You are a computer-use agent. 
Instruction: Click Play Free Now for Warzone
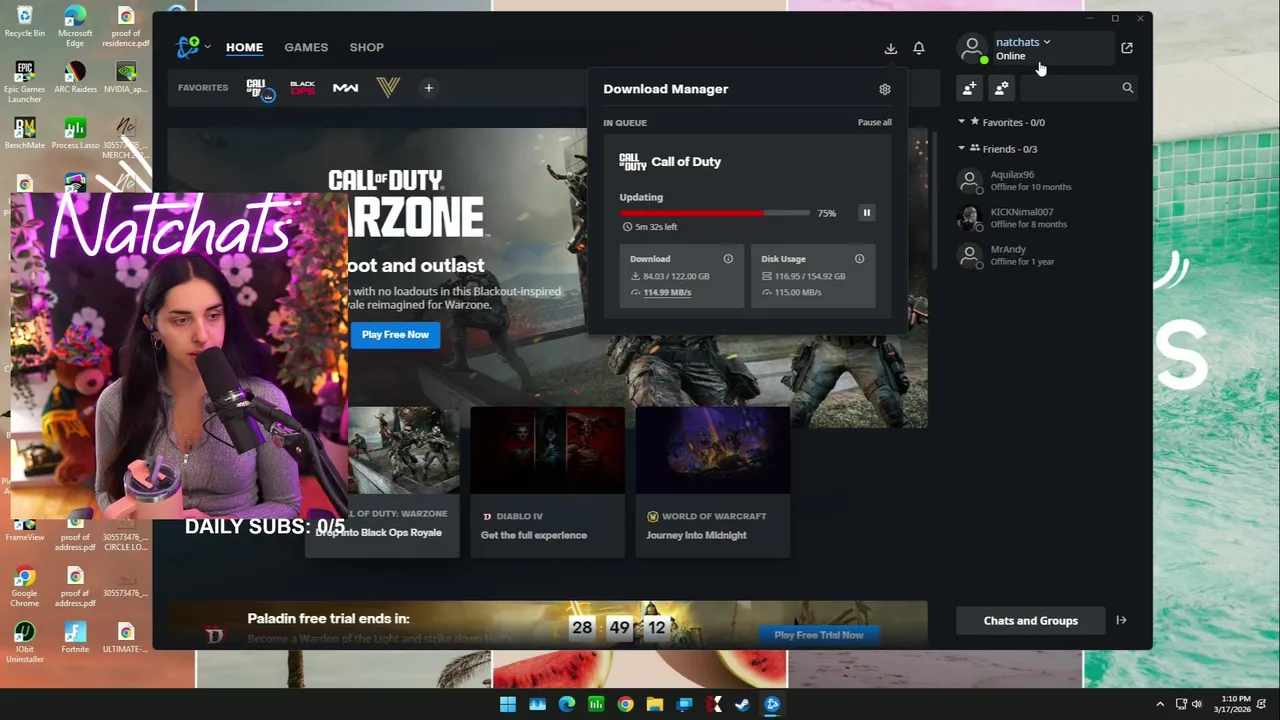395,335
